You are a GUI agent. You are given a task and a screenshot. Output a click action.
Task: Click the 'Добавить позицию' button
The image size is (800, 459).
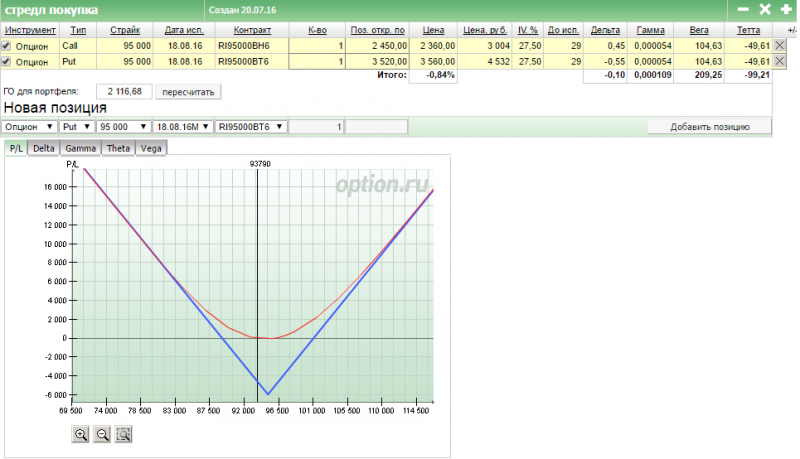710,127
